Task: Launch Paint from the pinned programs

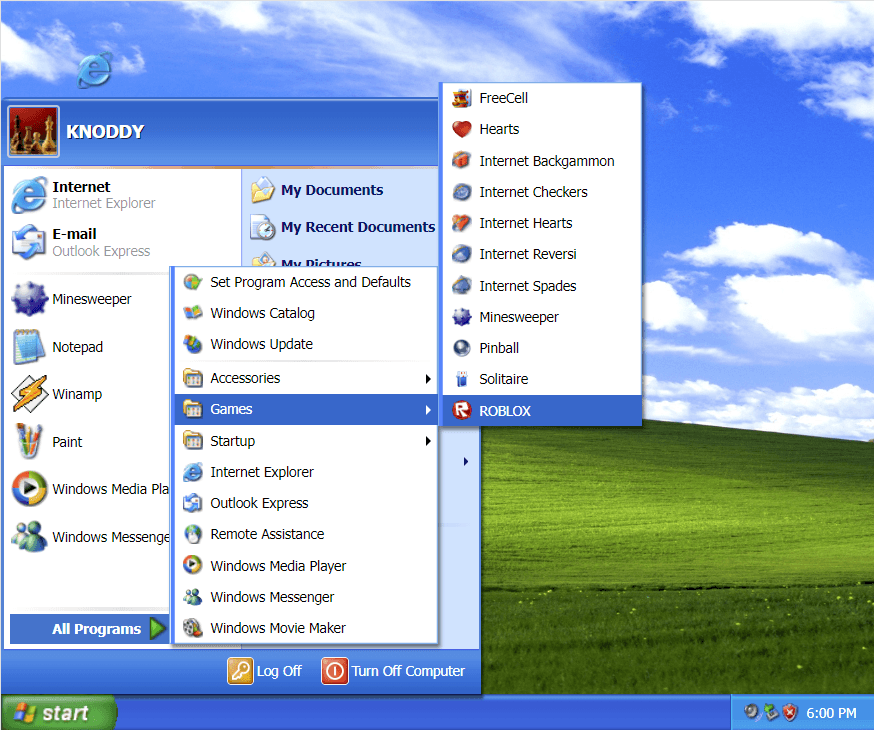Action: [67, 441]
